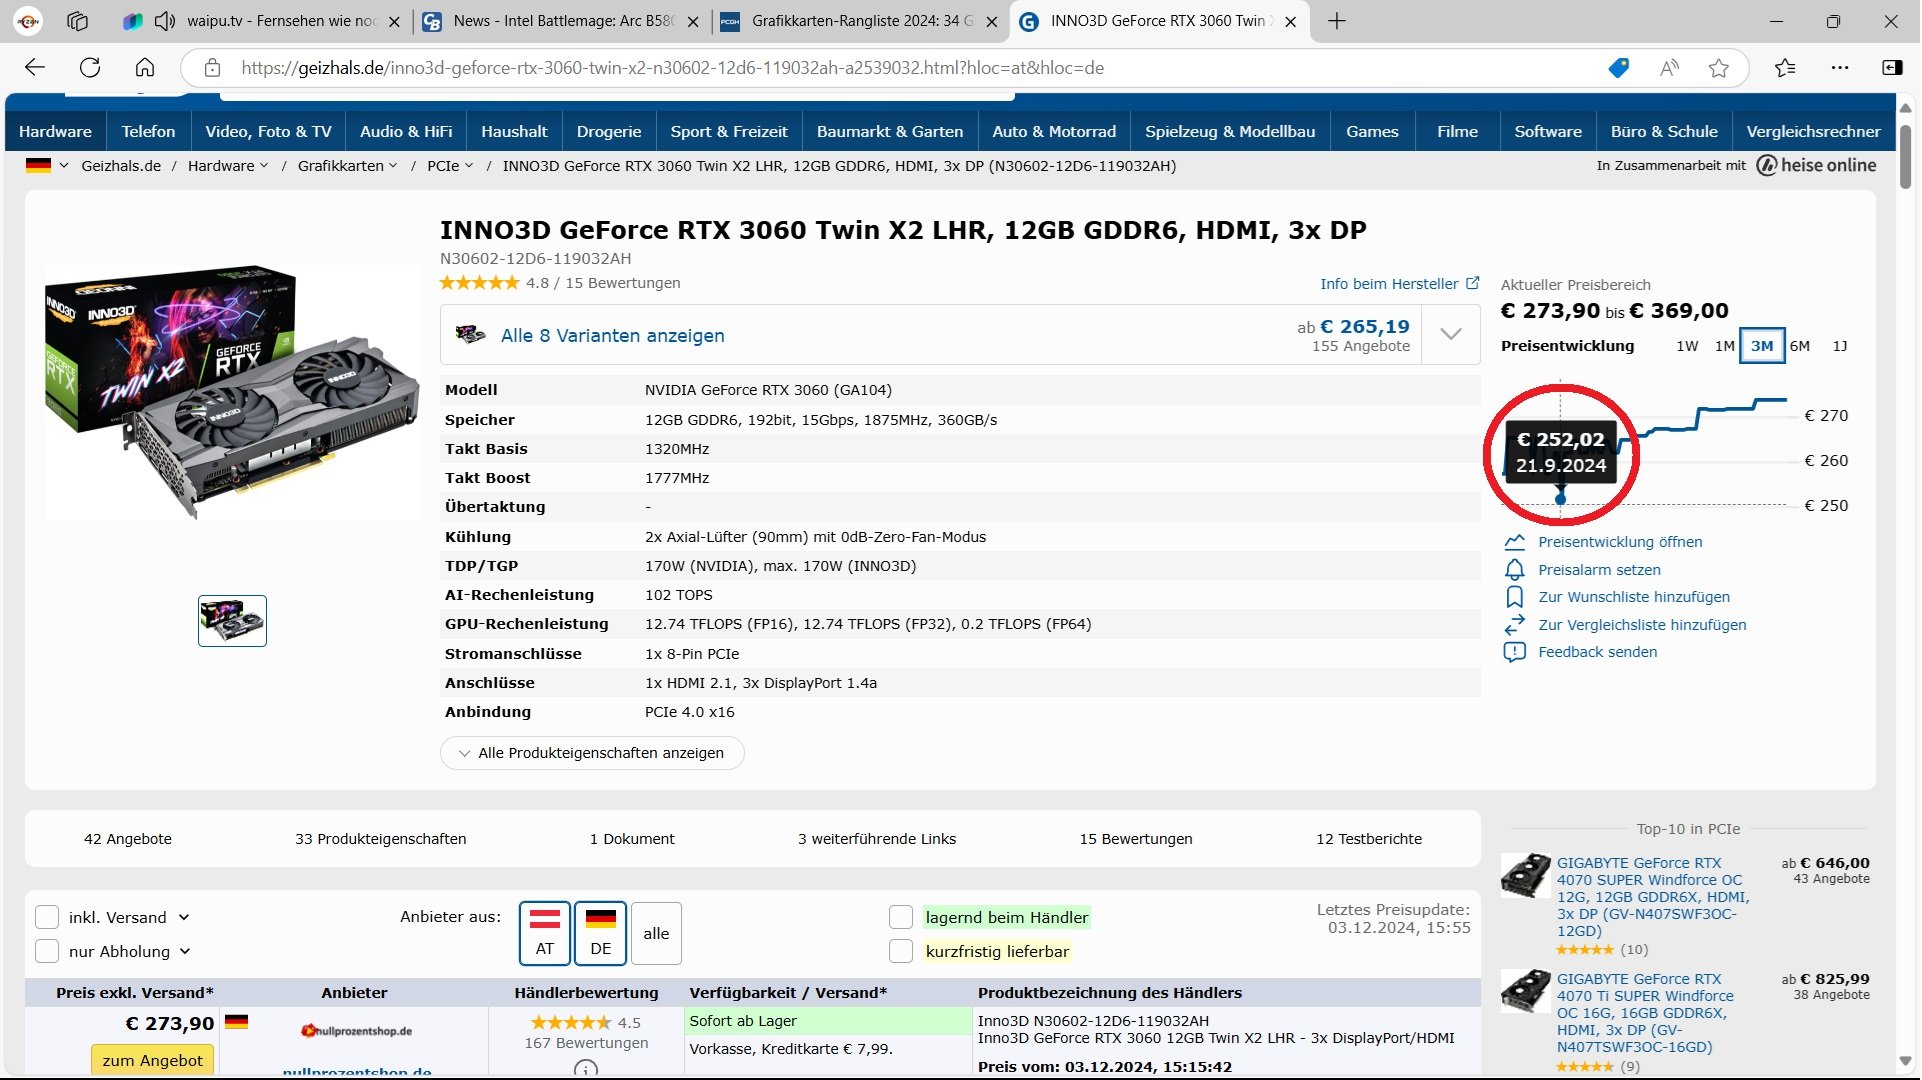Viewport: 1922px width, 1080px height.
Task: Select the 6M price history range
Action: tap(1801, 346)
